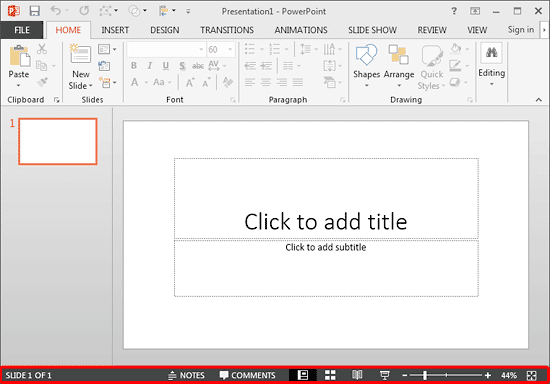Toggle Text Shadow formatting
550x384 pixels.
pyautogui.click(x=182, y=66)
